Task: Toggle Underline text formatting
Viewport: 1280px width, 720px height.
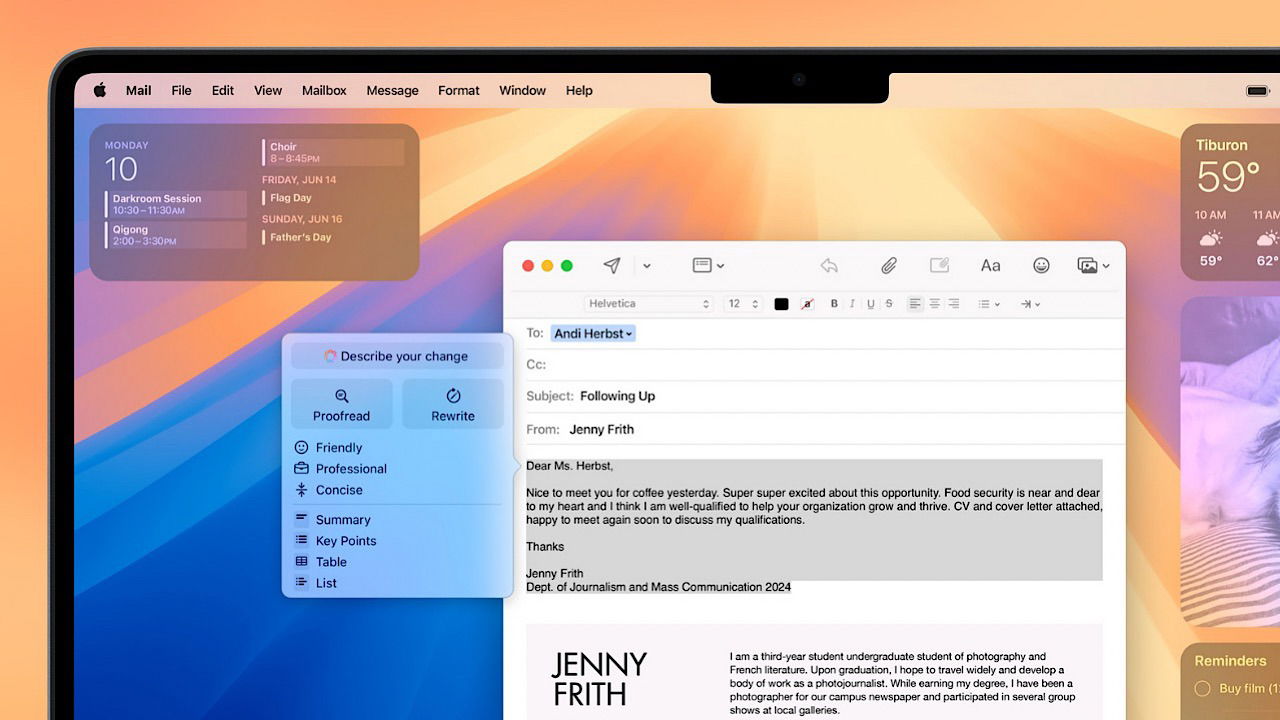Action: pos(871,304)
